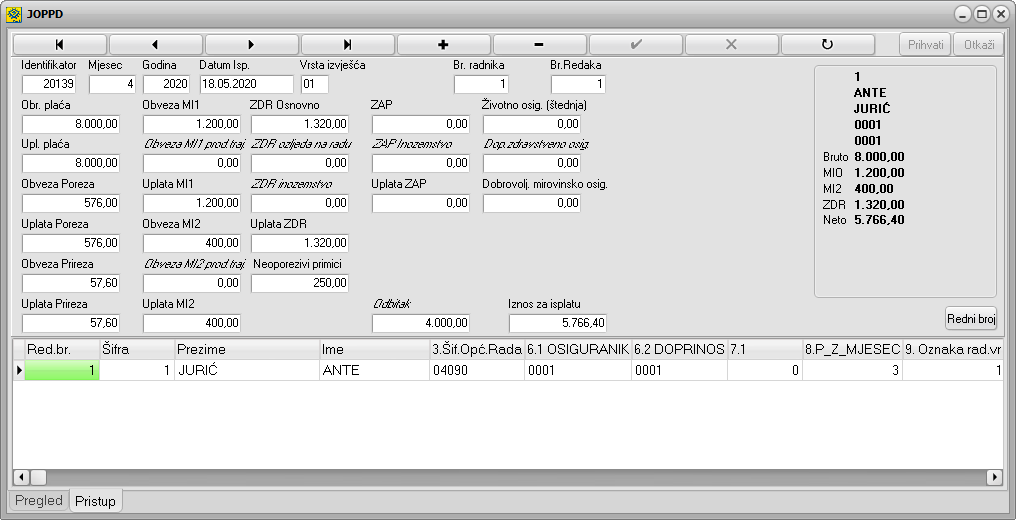Edit Neoporezivi primici field 250,00

pyautogui.click(x=300, y=284)
